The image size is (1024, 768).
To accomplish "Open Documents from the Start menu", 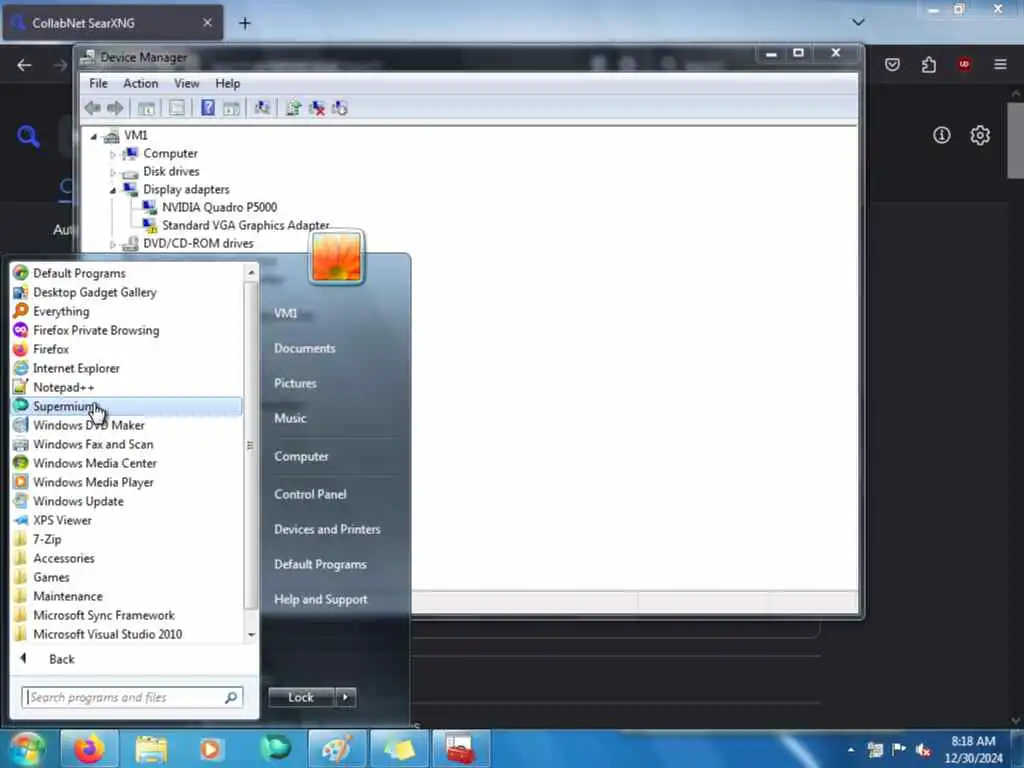I will point(304,348).
